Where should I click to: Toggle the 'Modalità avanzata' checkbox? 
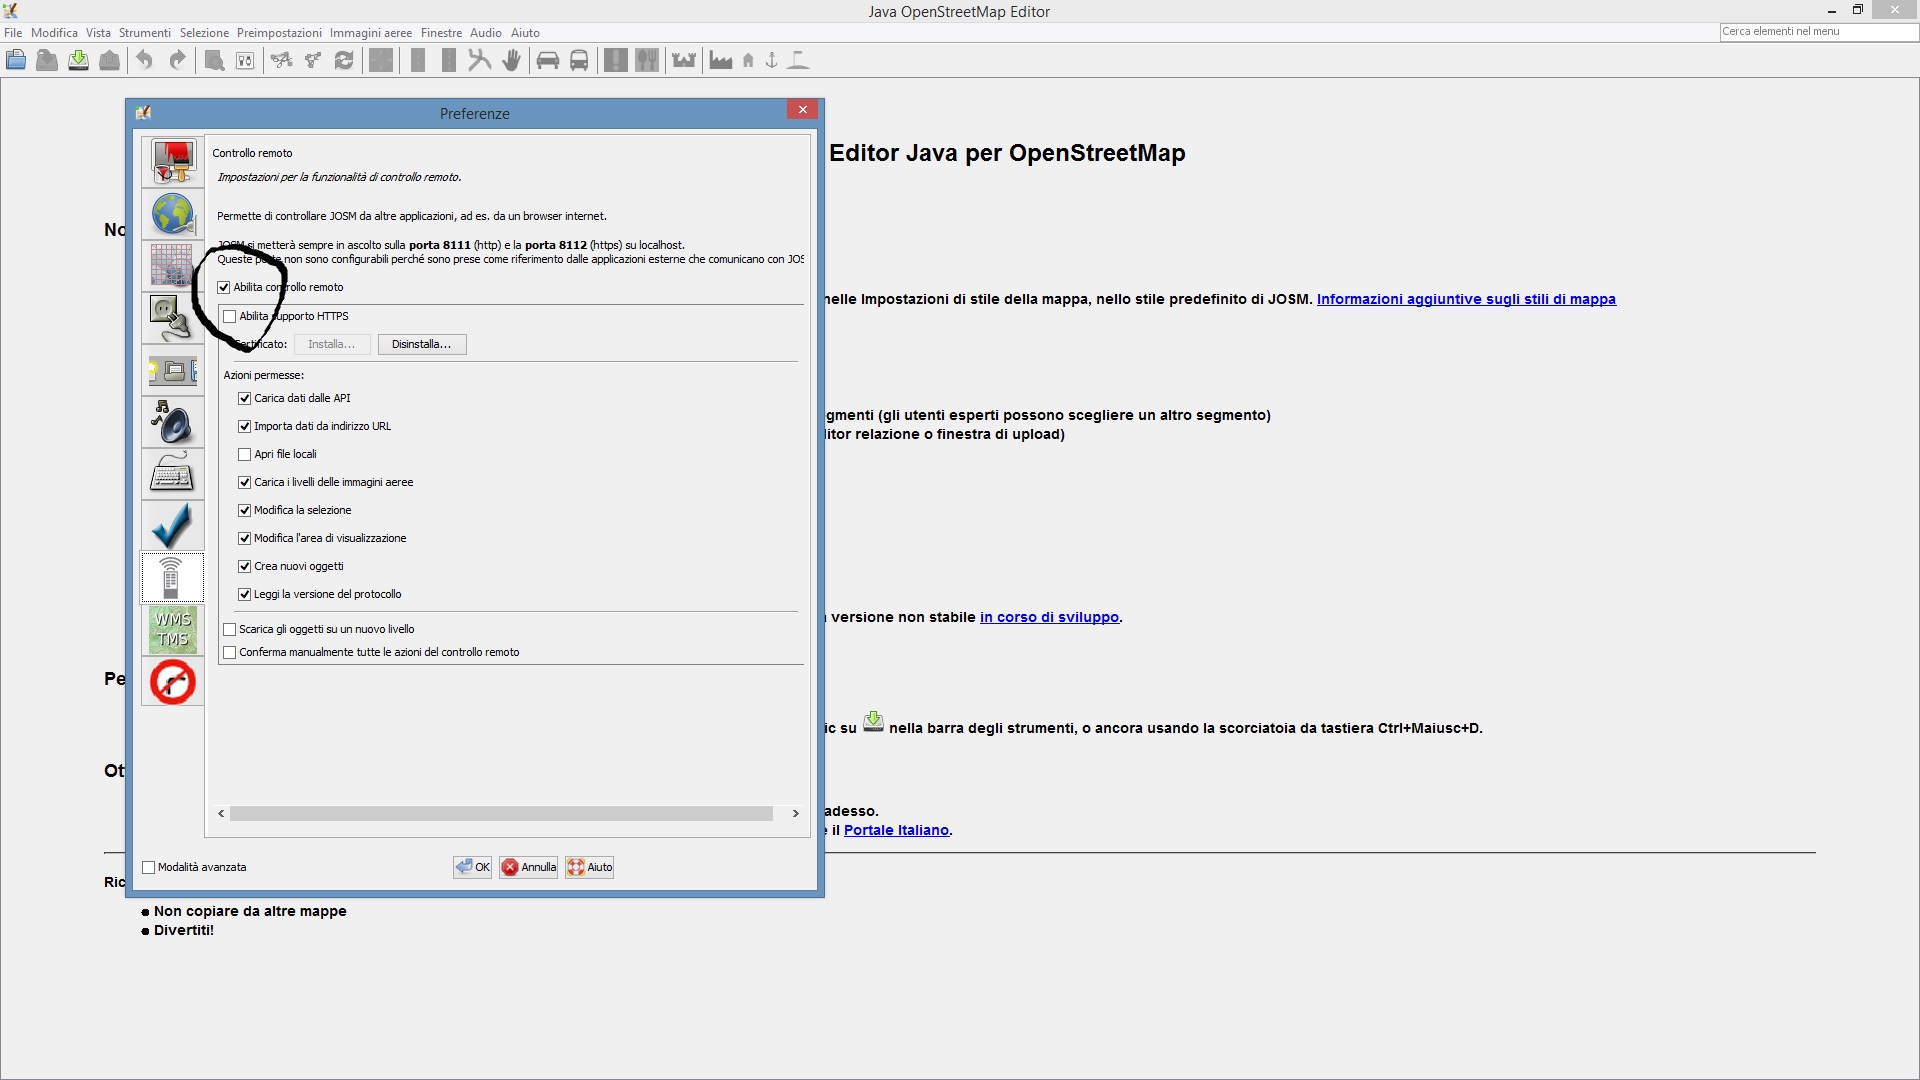(x=149, y=868)
